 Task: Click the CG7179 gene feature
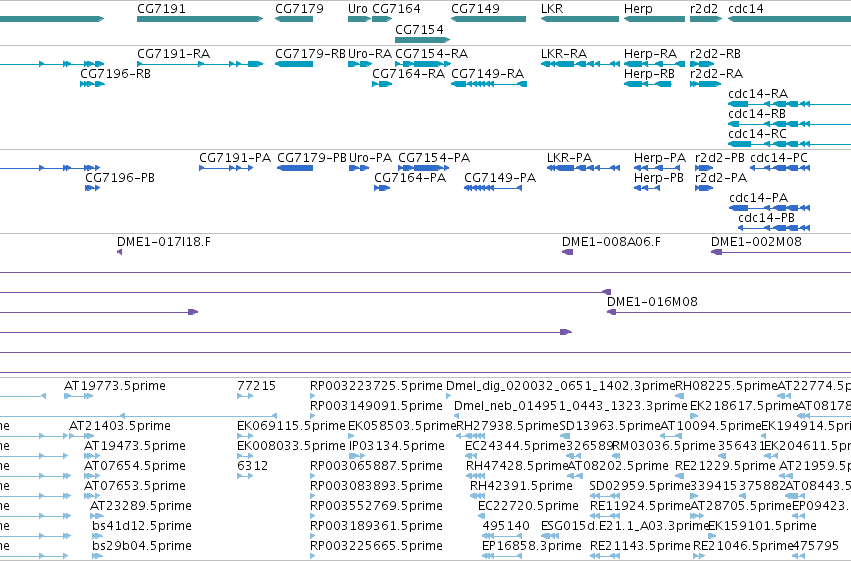[294, 19]
